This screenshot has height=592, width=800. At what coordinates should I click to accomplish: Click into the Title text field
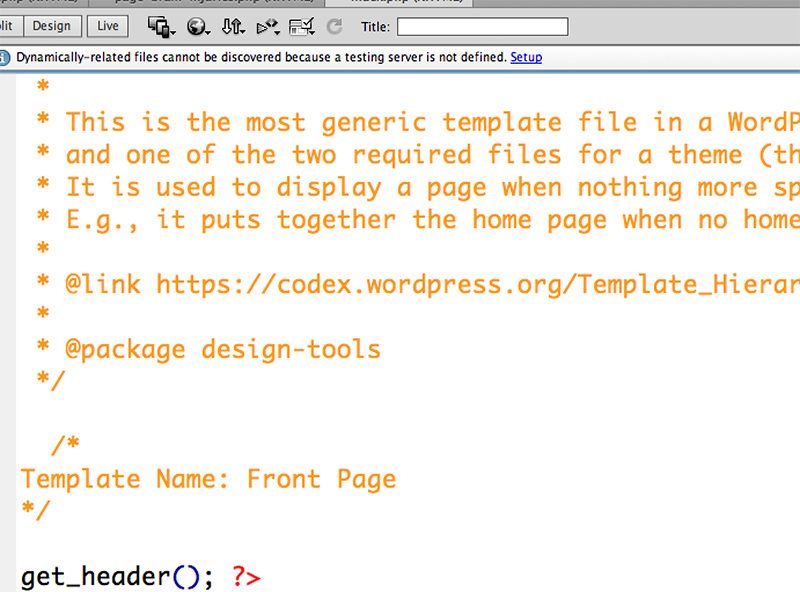(482, 27)
